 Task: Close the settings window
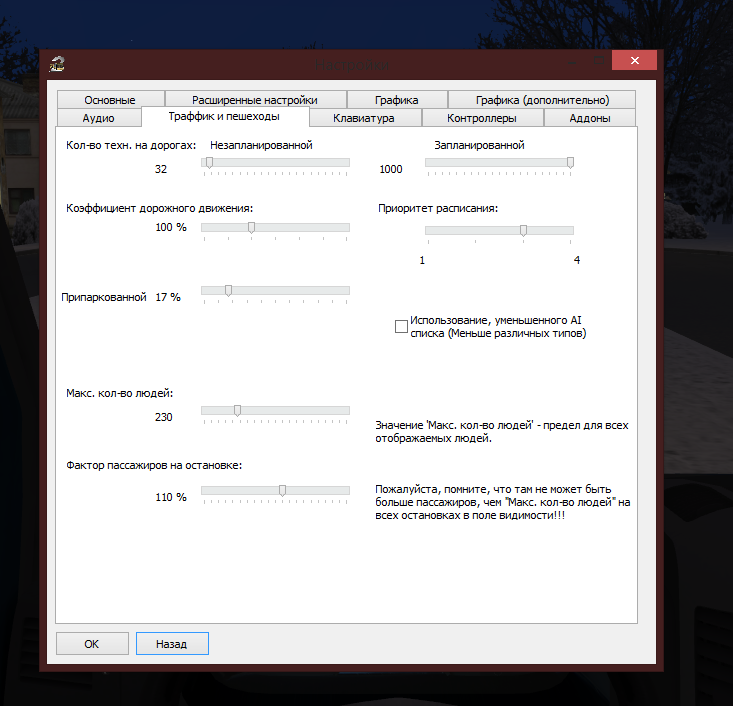(x=634, y=60)
